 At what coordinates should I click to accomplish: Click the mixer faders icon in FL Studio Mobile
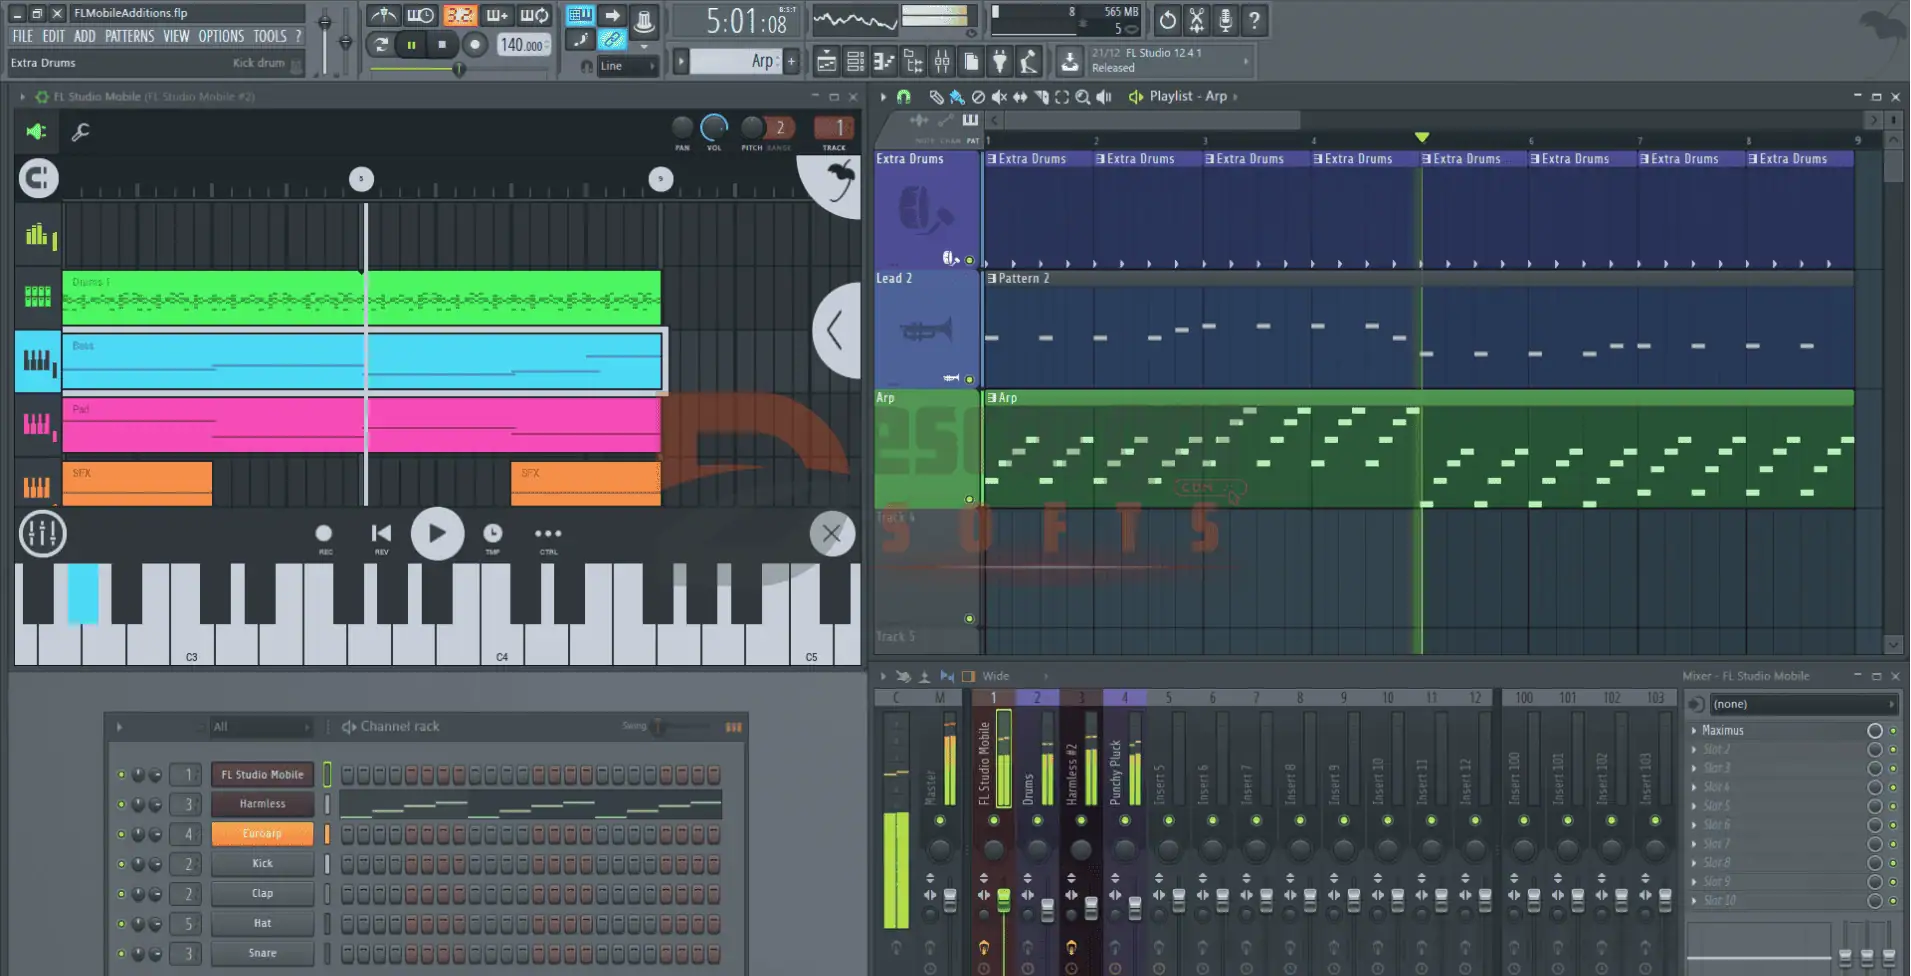pos(42,534)
